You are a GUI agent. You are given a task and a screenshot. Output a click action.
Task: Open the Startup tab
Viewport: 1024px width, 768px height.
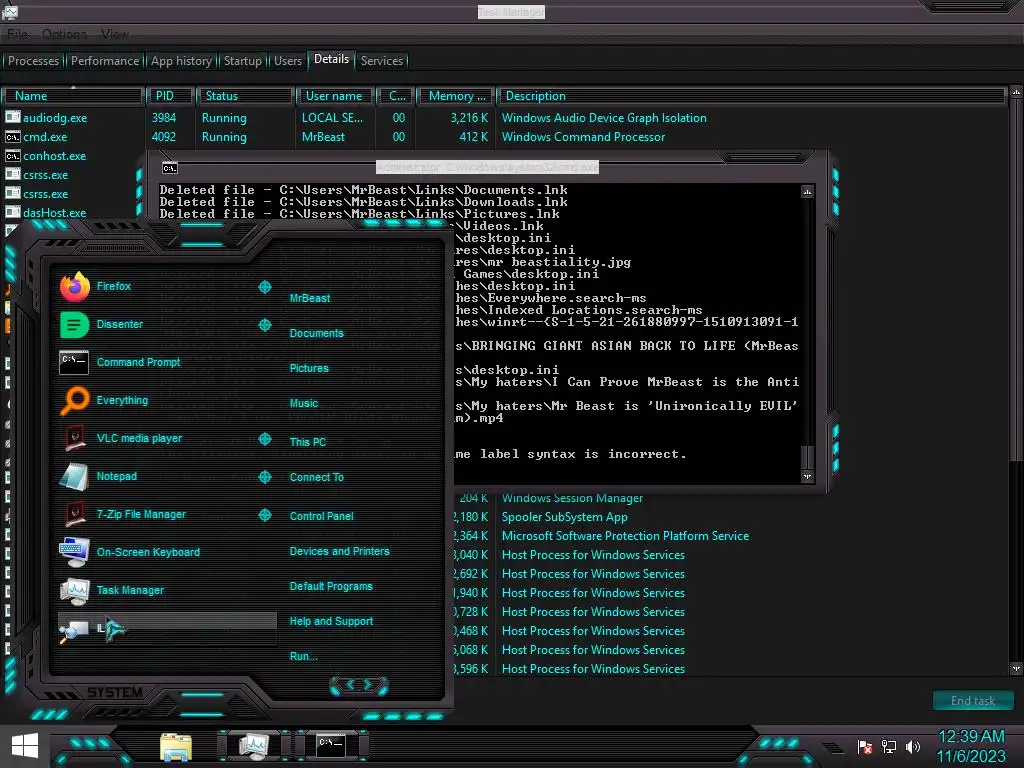[242, 61]
